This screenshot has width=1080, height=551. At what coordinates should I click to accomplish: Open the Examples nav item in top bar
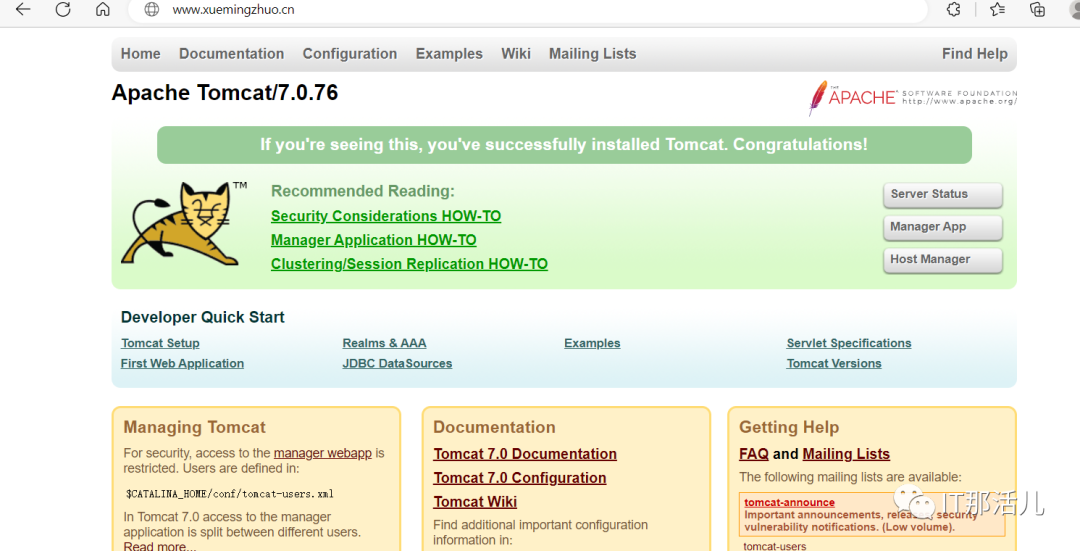coord(449,54)
